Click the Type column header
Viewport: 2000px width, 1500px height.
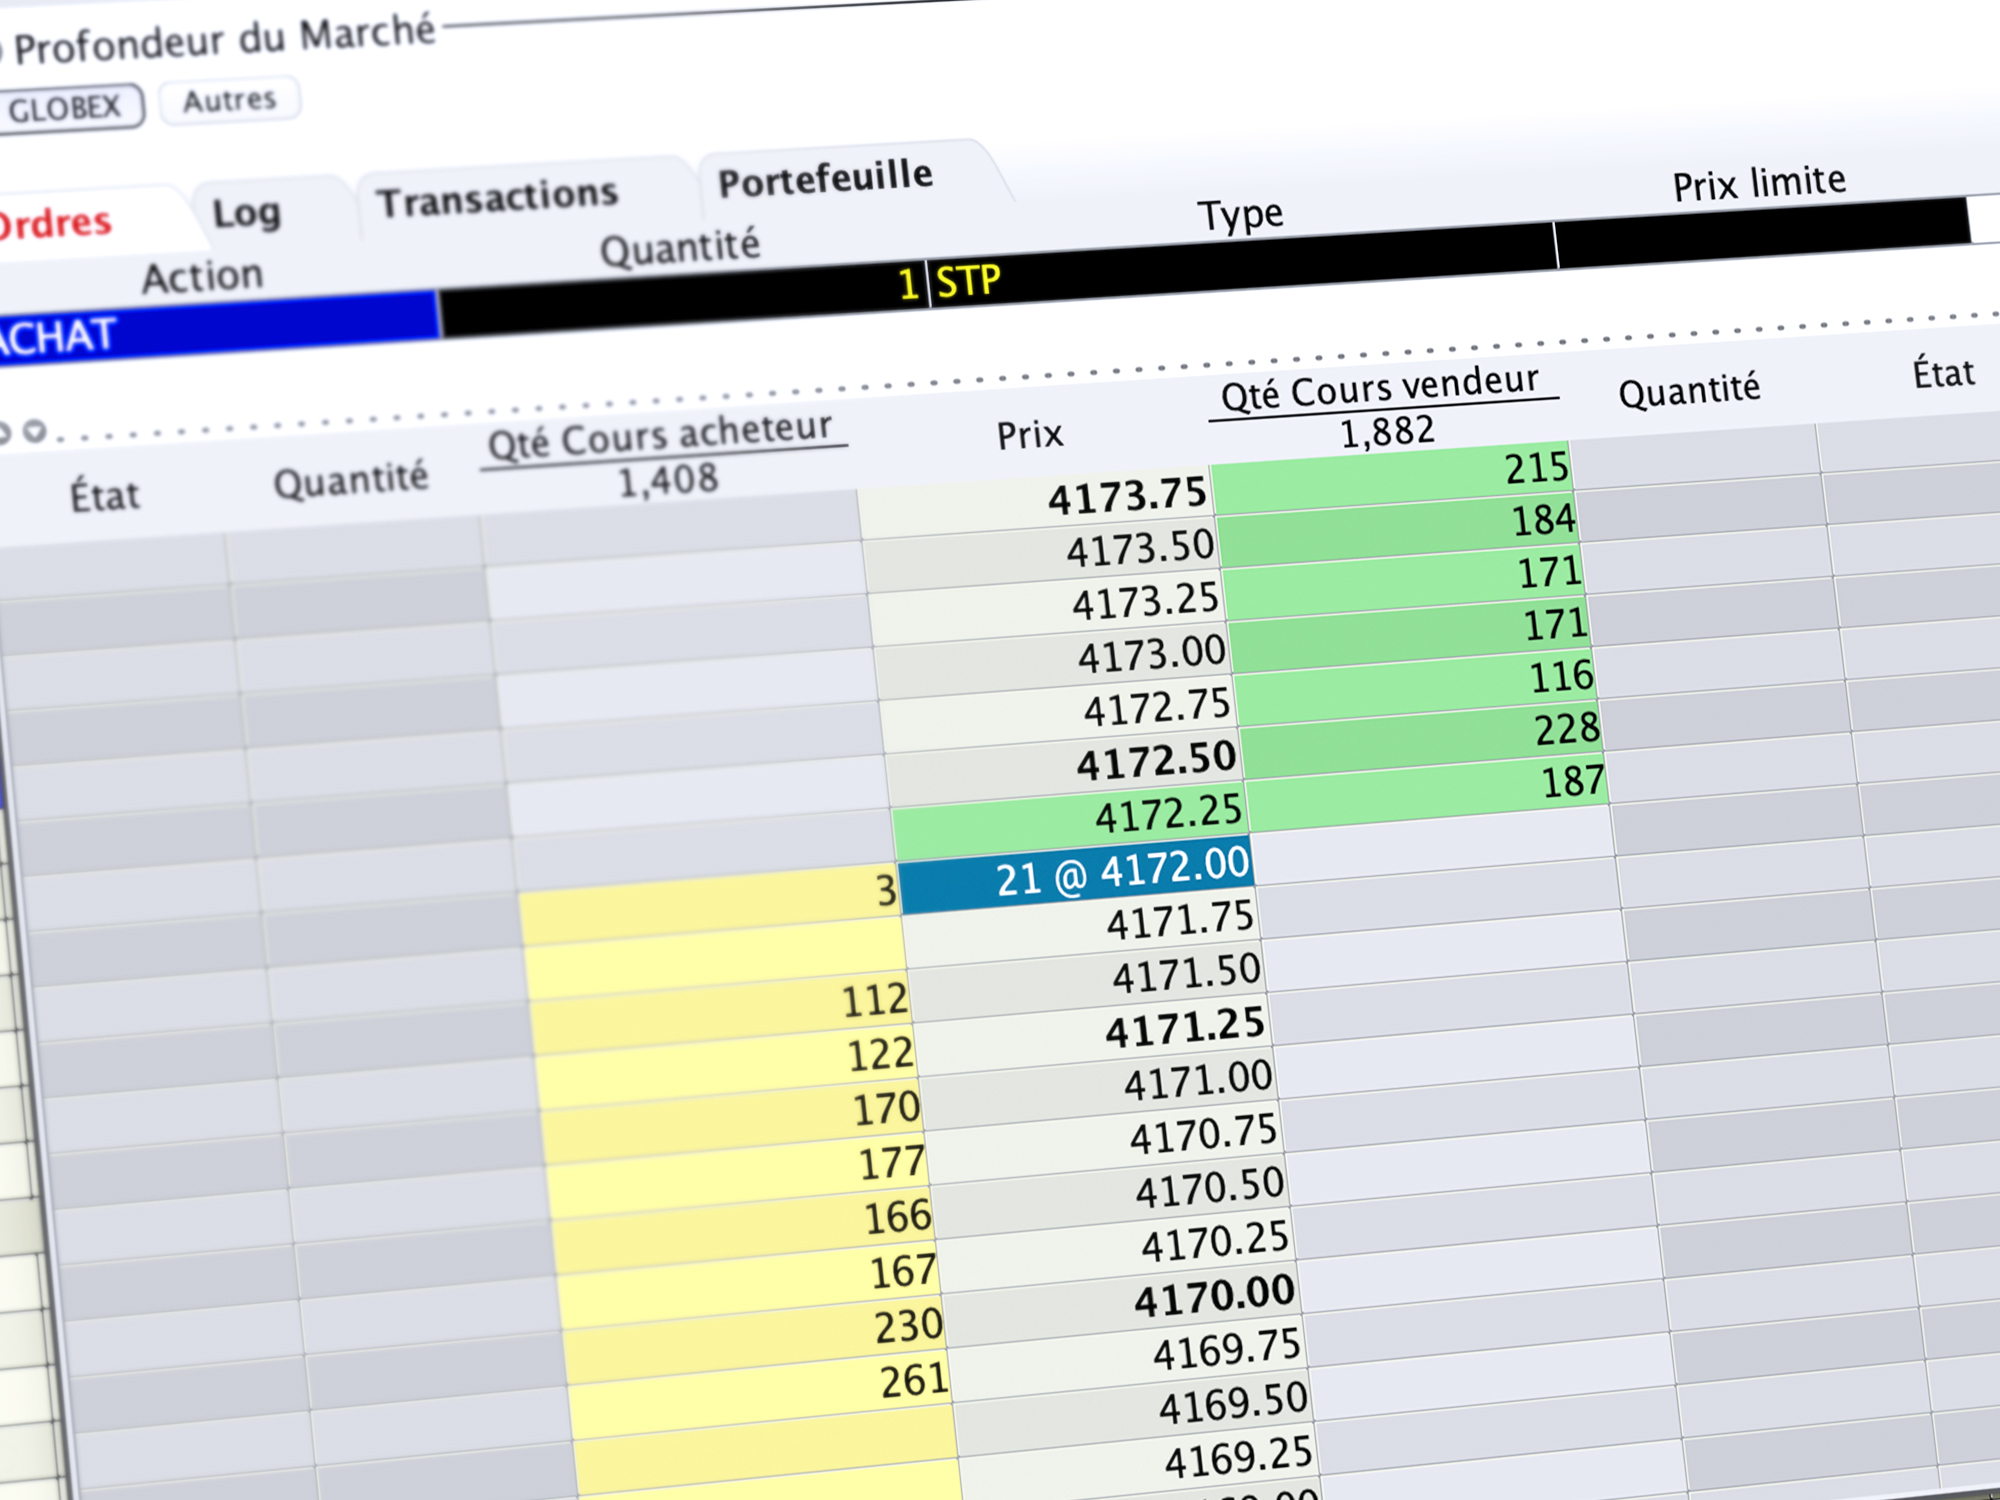pyautogui.click(x=1240, y=214)
